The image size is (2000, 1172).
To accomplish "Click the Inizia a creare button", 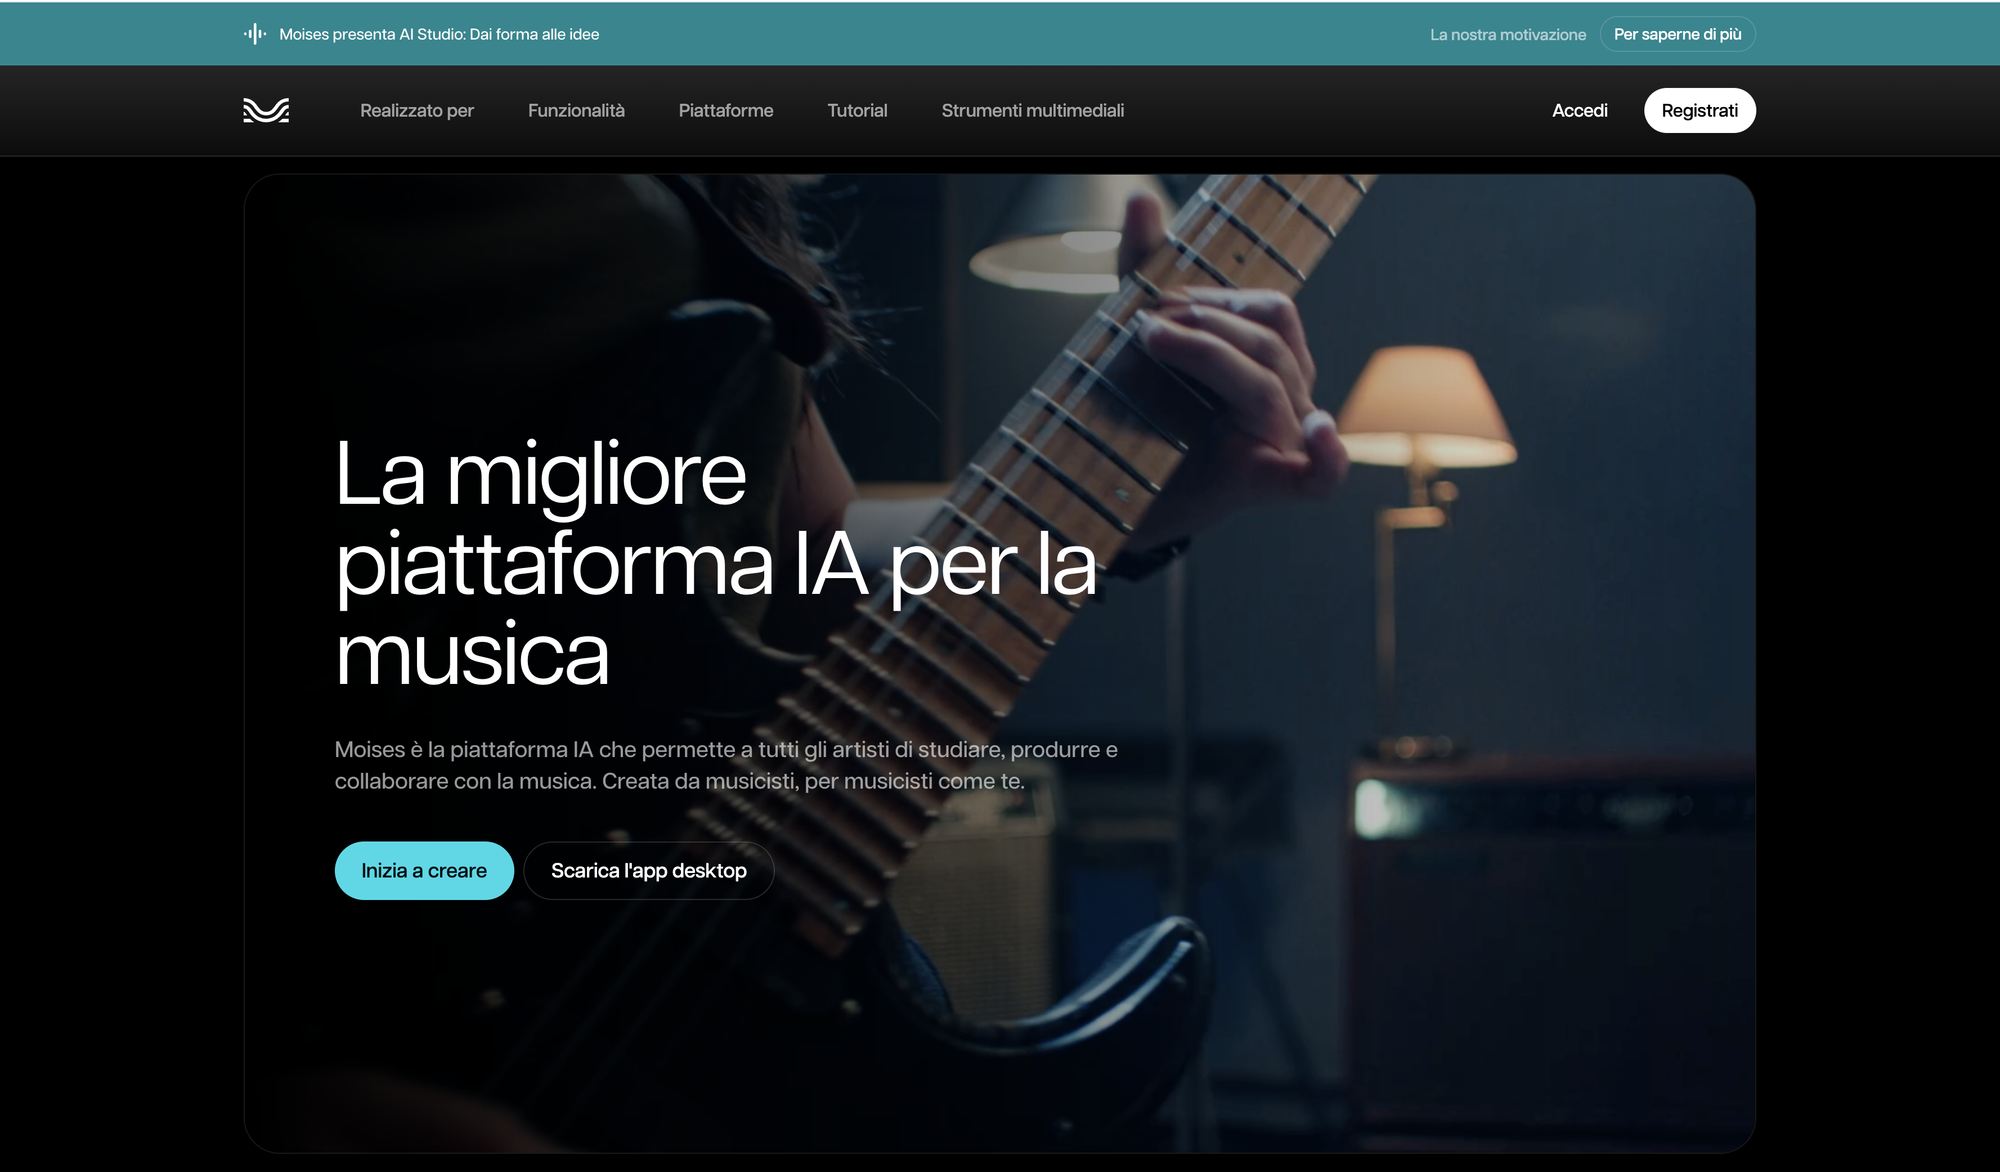I will (424, 870).
